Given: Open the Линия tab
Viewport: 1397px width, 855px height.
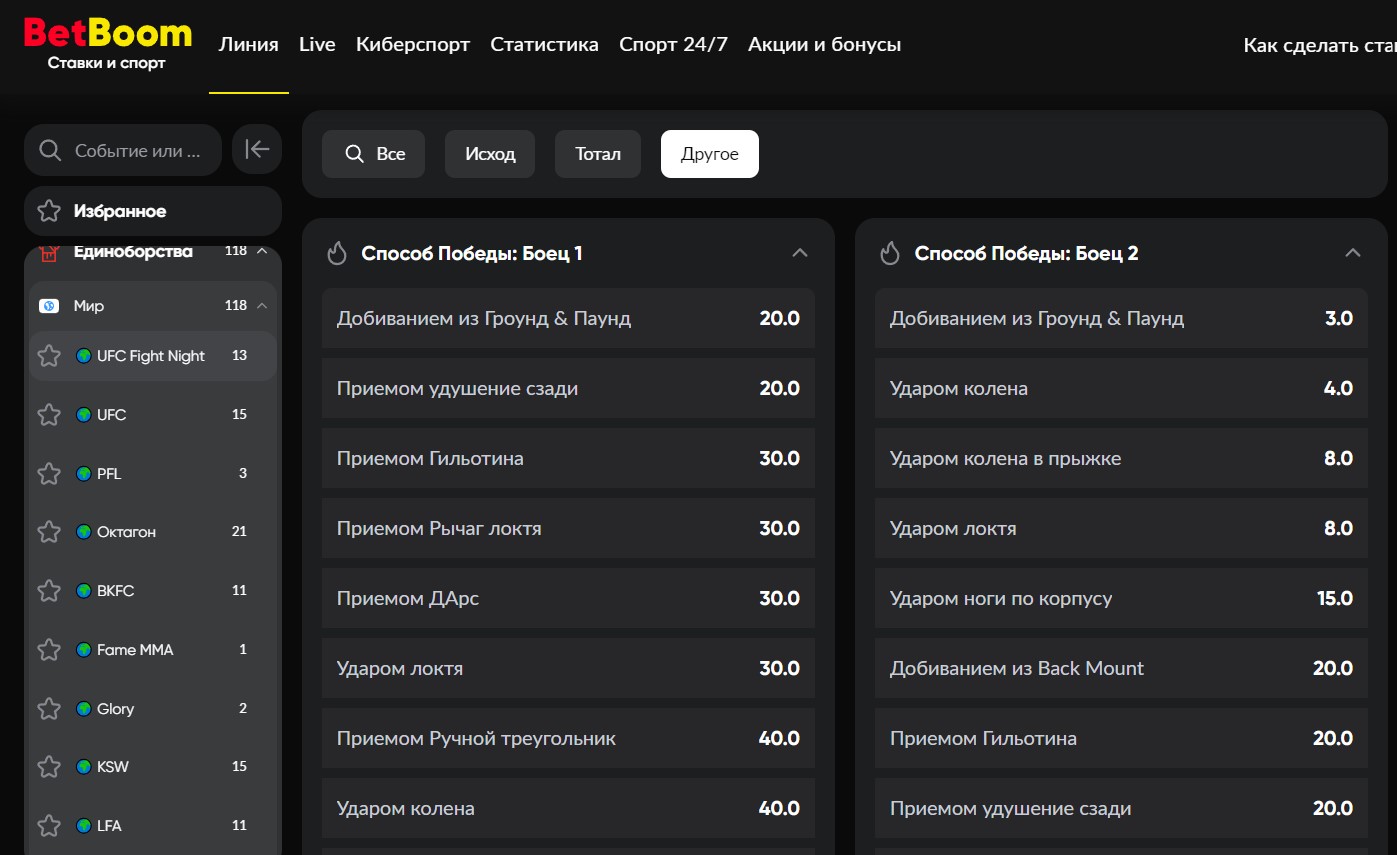Looking at the screenshot, I should (x=249, y=45).
